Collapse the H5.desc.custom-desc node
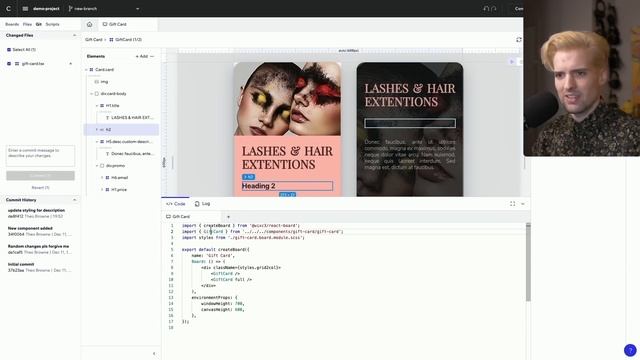 pyautogui.click(x=97, y=142)
